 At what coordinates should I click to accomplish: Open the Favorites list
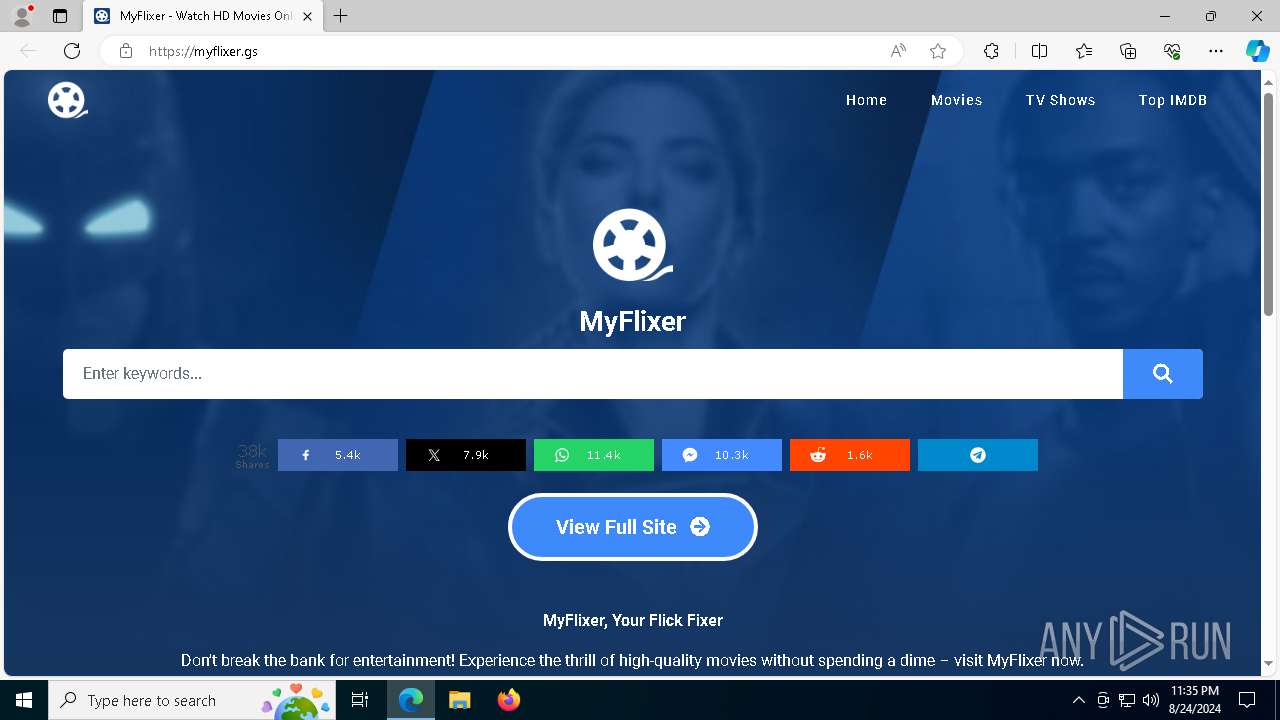pos(1084,51)
